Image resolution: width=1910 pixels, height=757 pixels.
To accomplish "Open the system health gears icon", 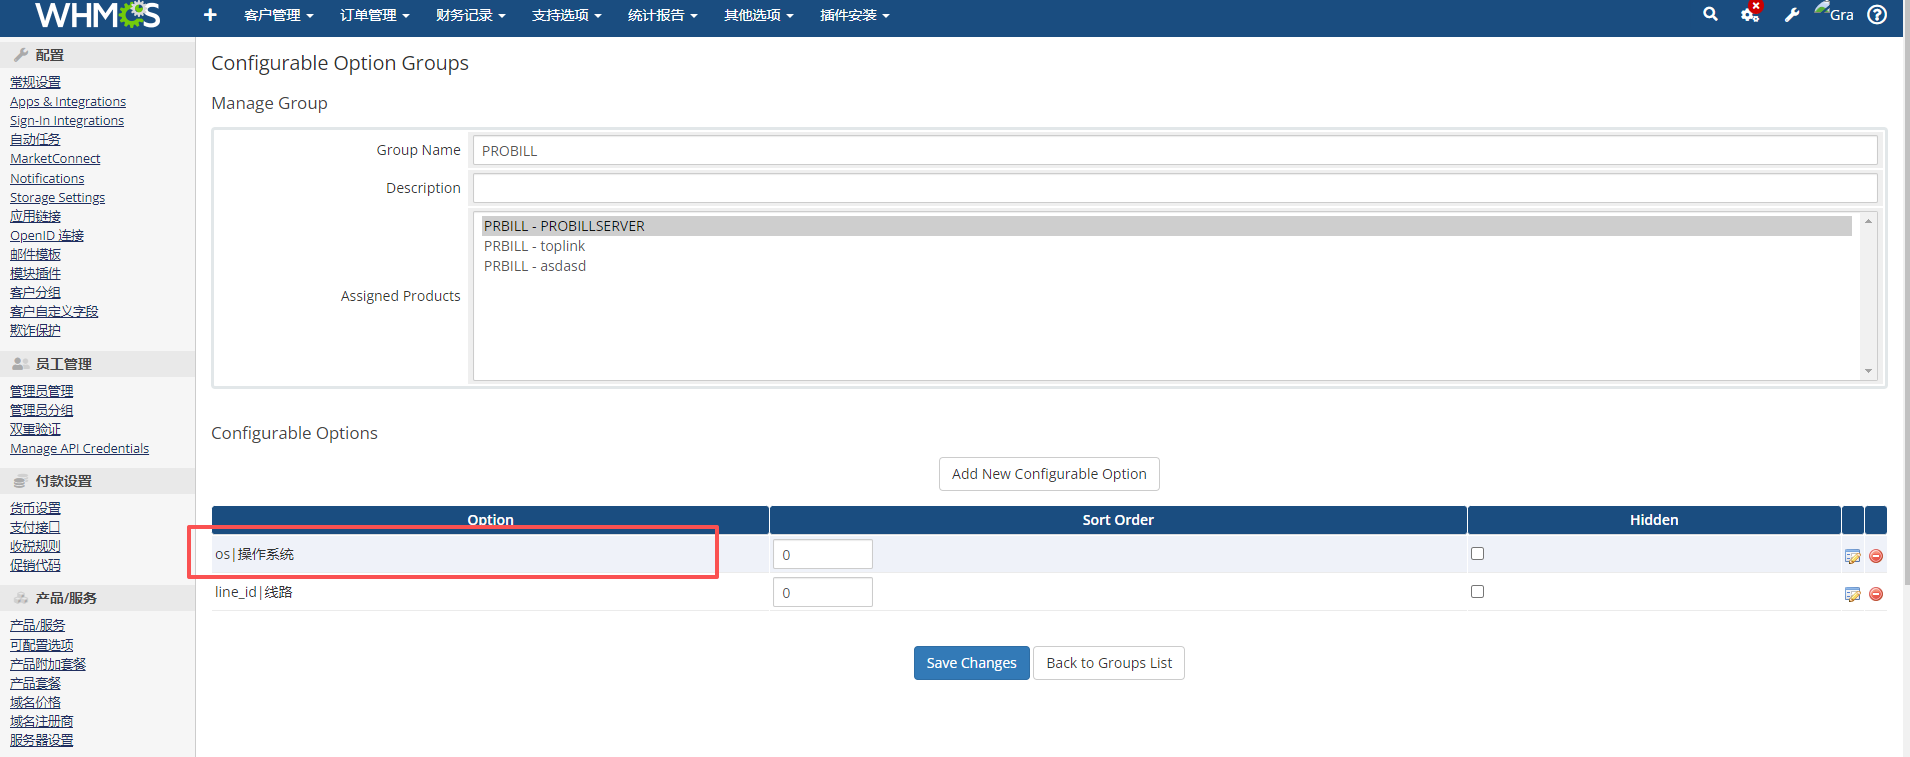I will [x=1749, y=14].
